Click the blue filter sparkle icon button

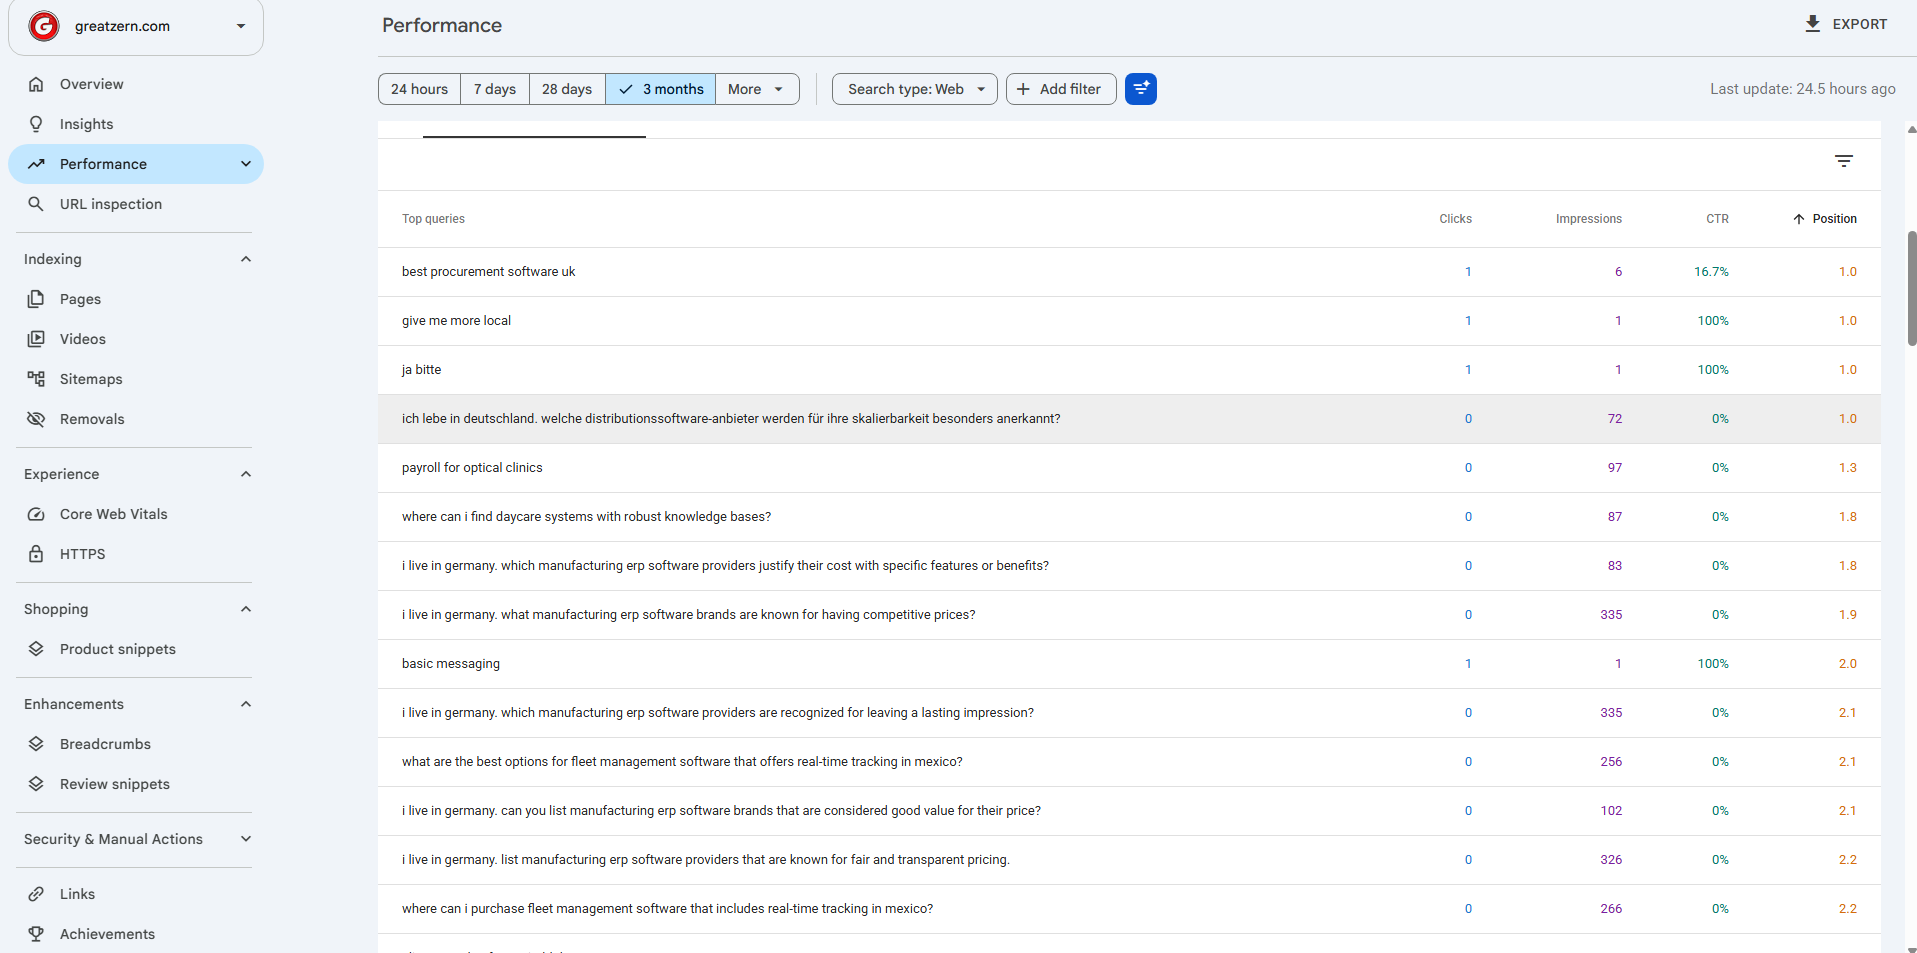1141,89
